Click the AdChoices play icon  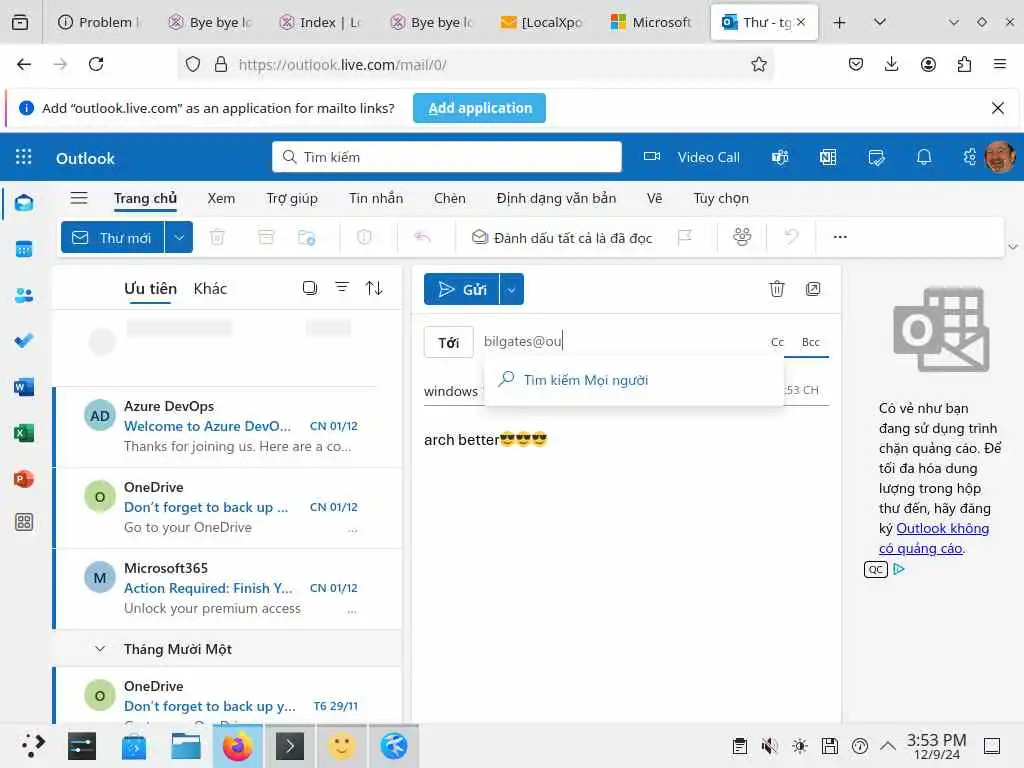click(899, 569)
